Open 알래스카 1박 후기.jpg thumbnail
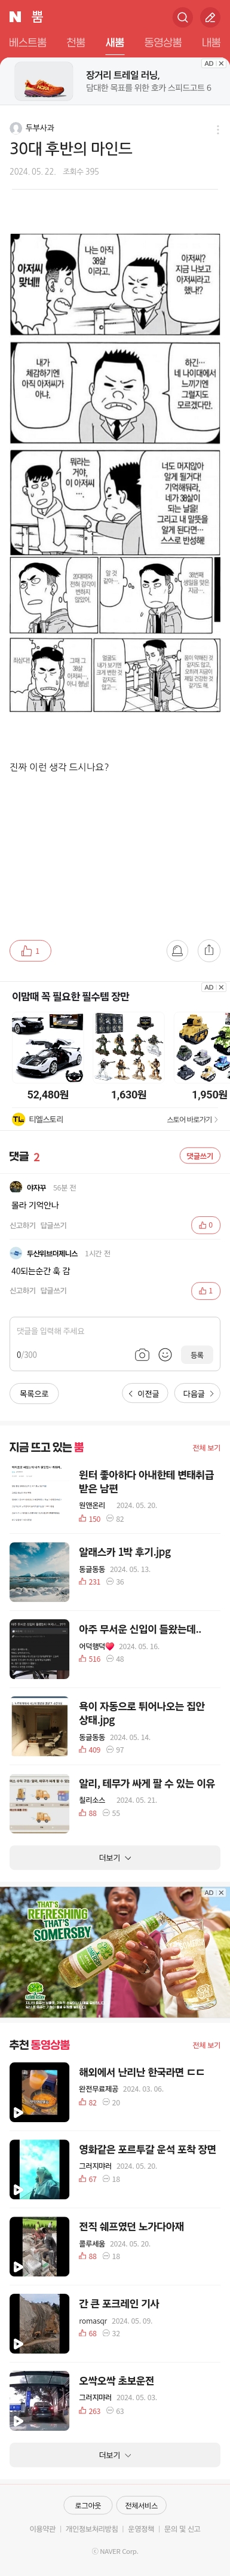The width and height of the screenshot is (230, 2576). pyautogui.click(x=39, y=1572)
